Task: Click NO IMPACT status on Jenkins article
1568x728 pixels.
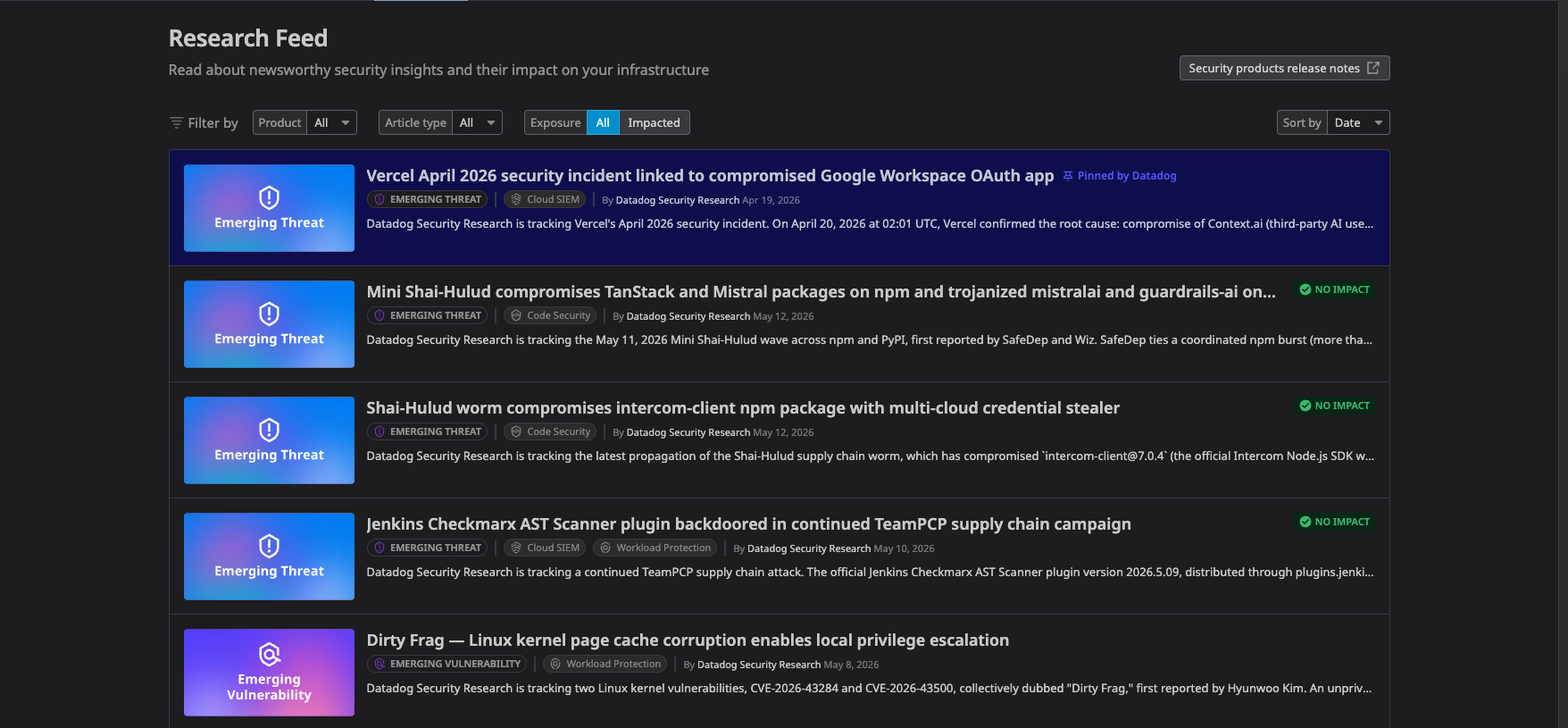Action: point(1334,521)
